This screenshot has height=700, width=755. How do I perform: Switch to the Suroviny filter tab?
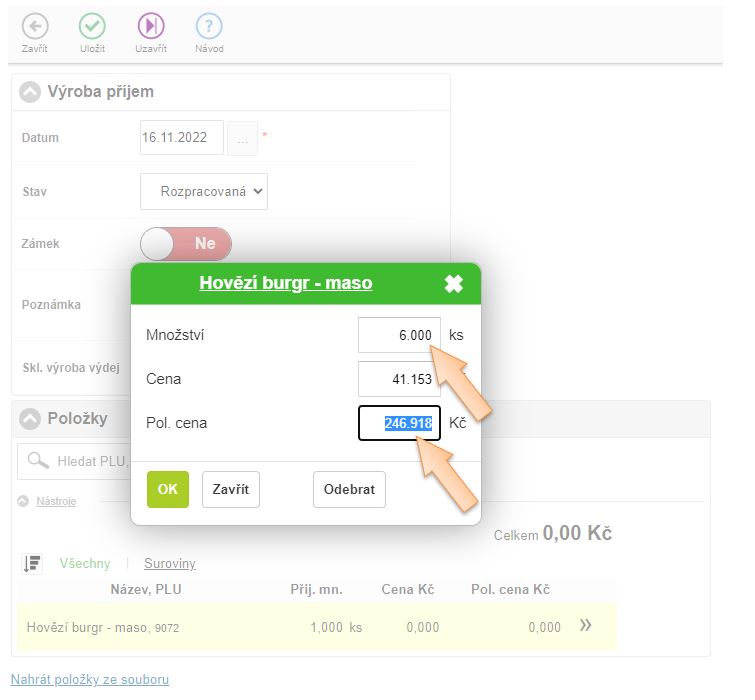click(170, 564)
